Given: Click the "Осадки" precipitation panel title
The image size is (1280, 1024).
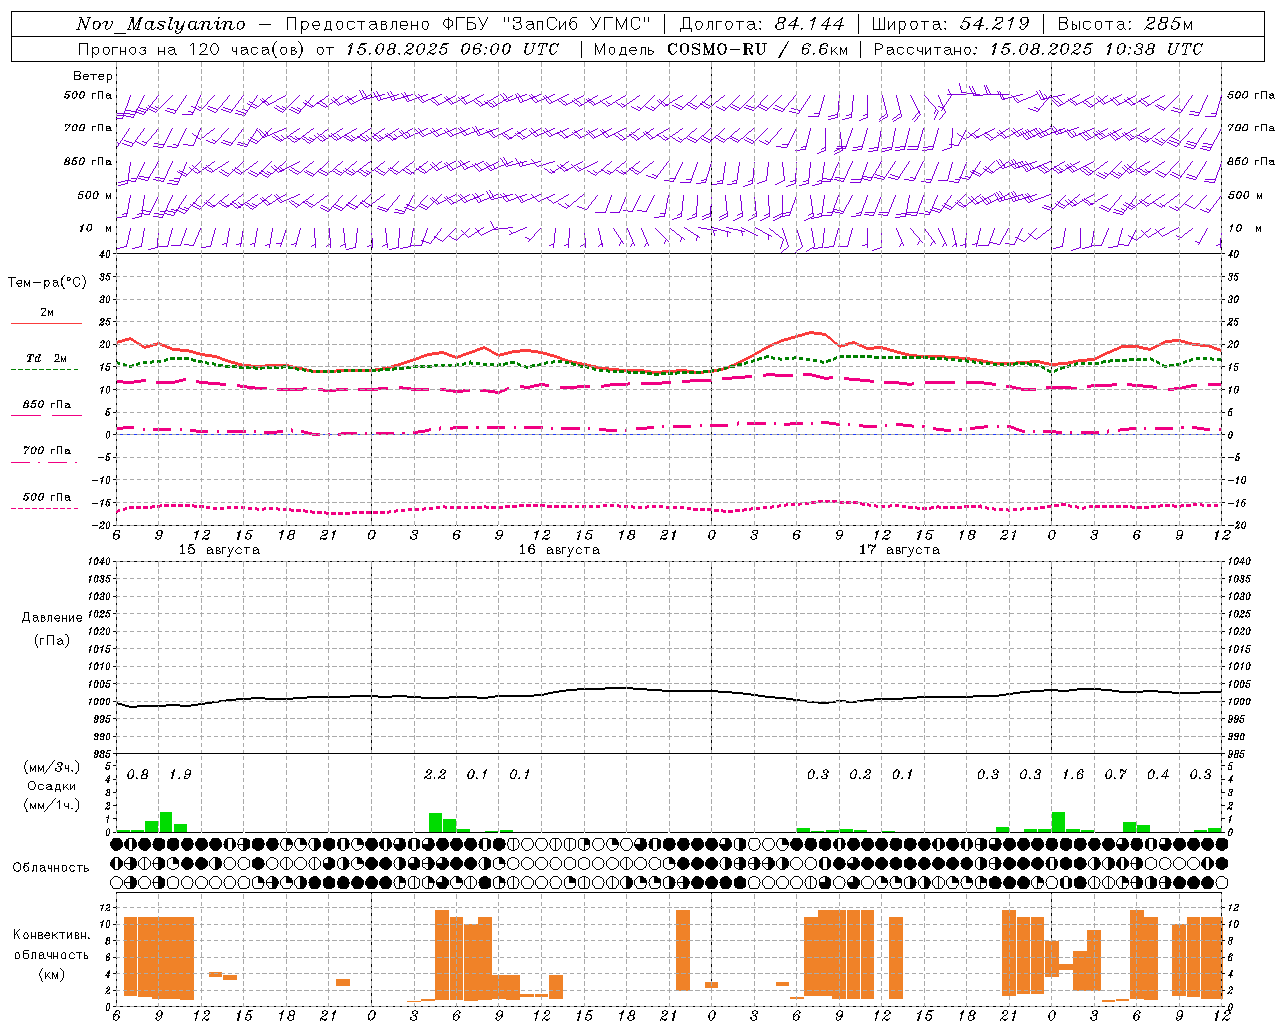Looking at the screenshot, I should click(52, 786).
